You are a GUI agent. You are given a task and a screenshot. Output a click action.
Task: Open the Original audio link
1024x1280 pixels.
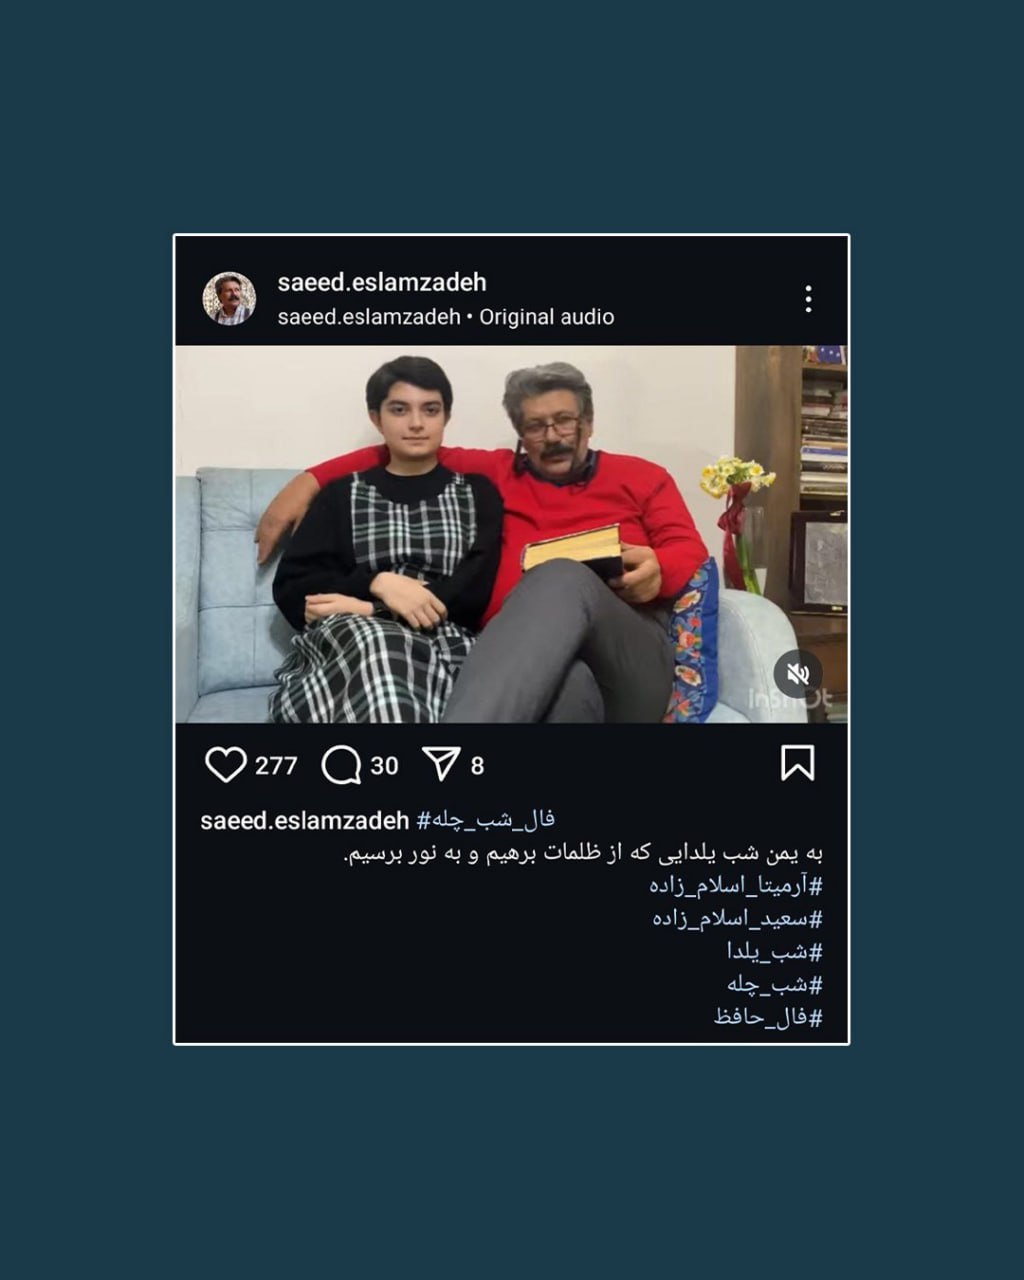click(x=546, y=317)
